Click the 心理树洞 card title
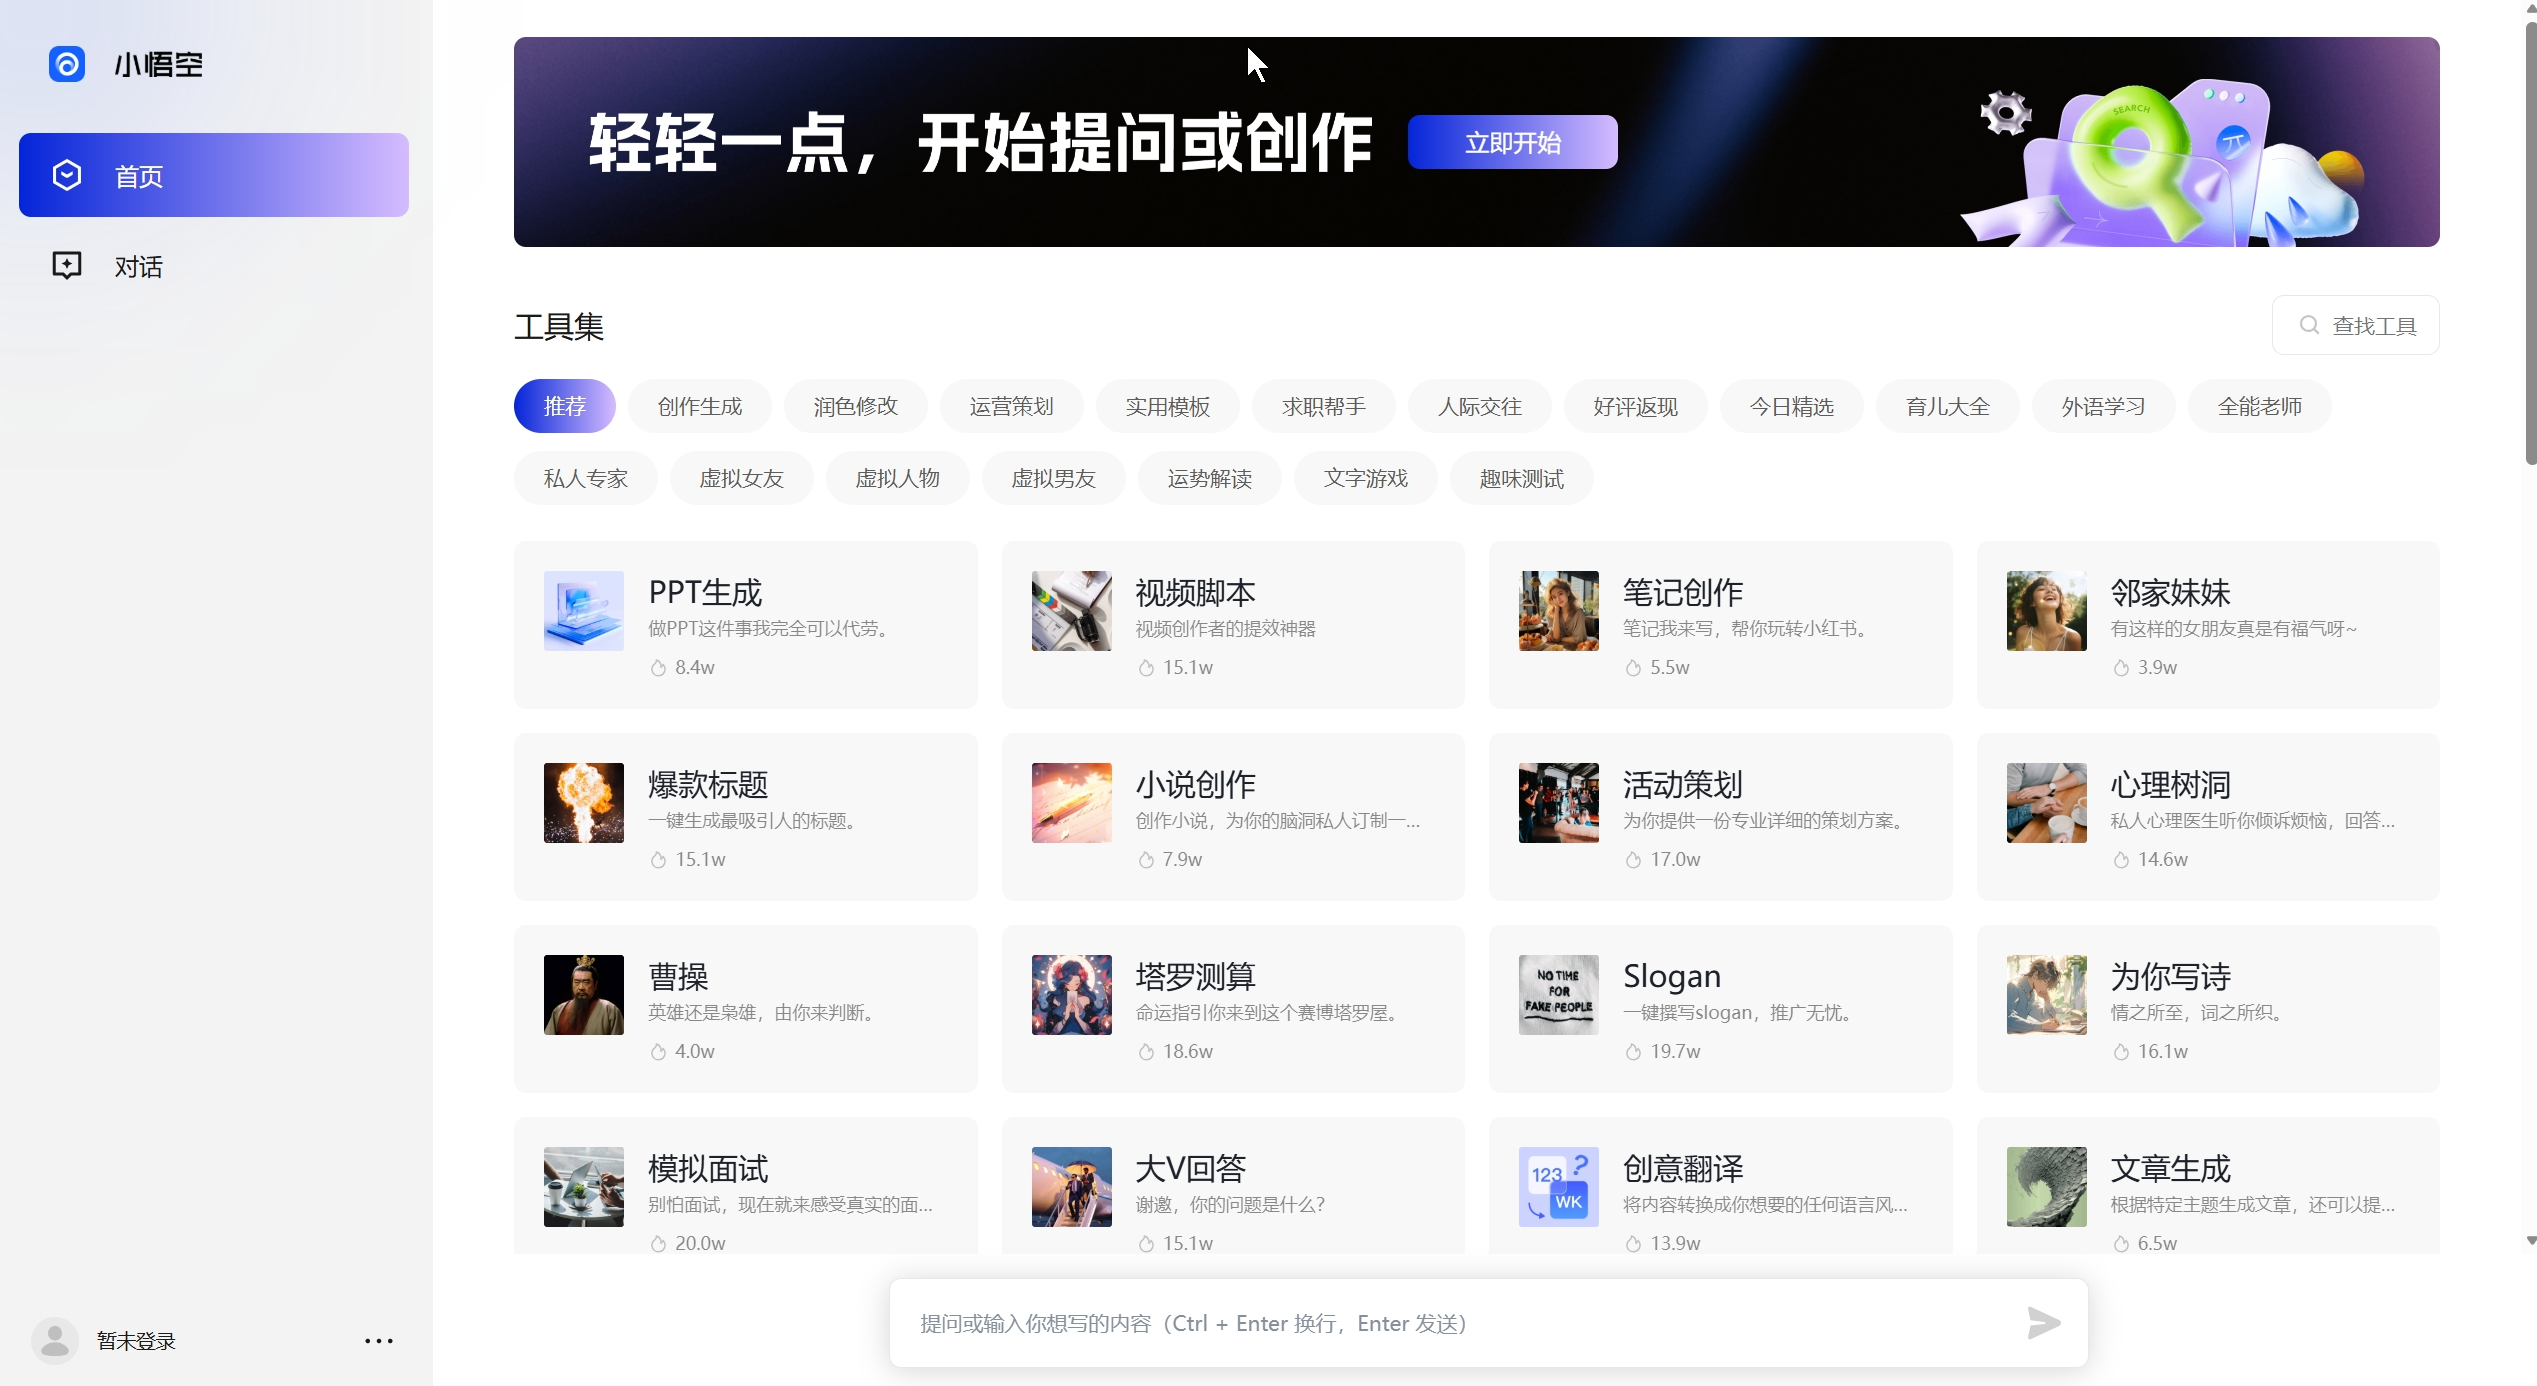This screenshot has height=1386, width=2537. [x=2171, y=785]
